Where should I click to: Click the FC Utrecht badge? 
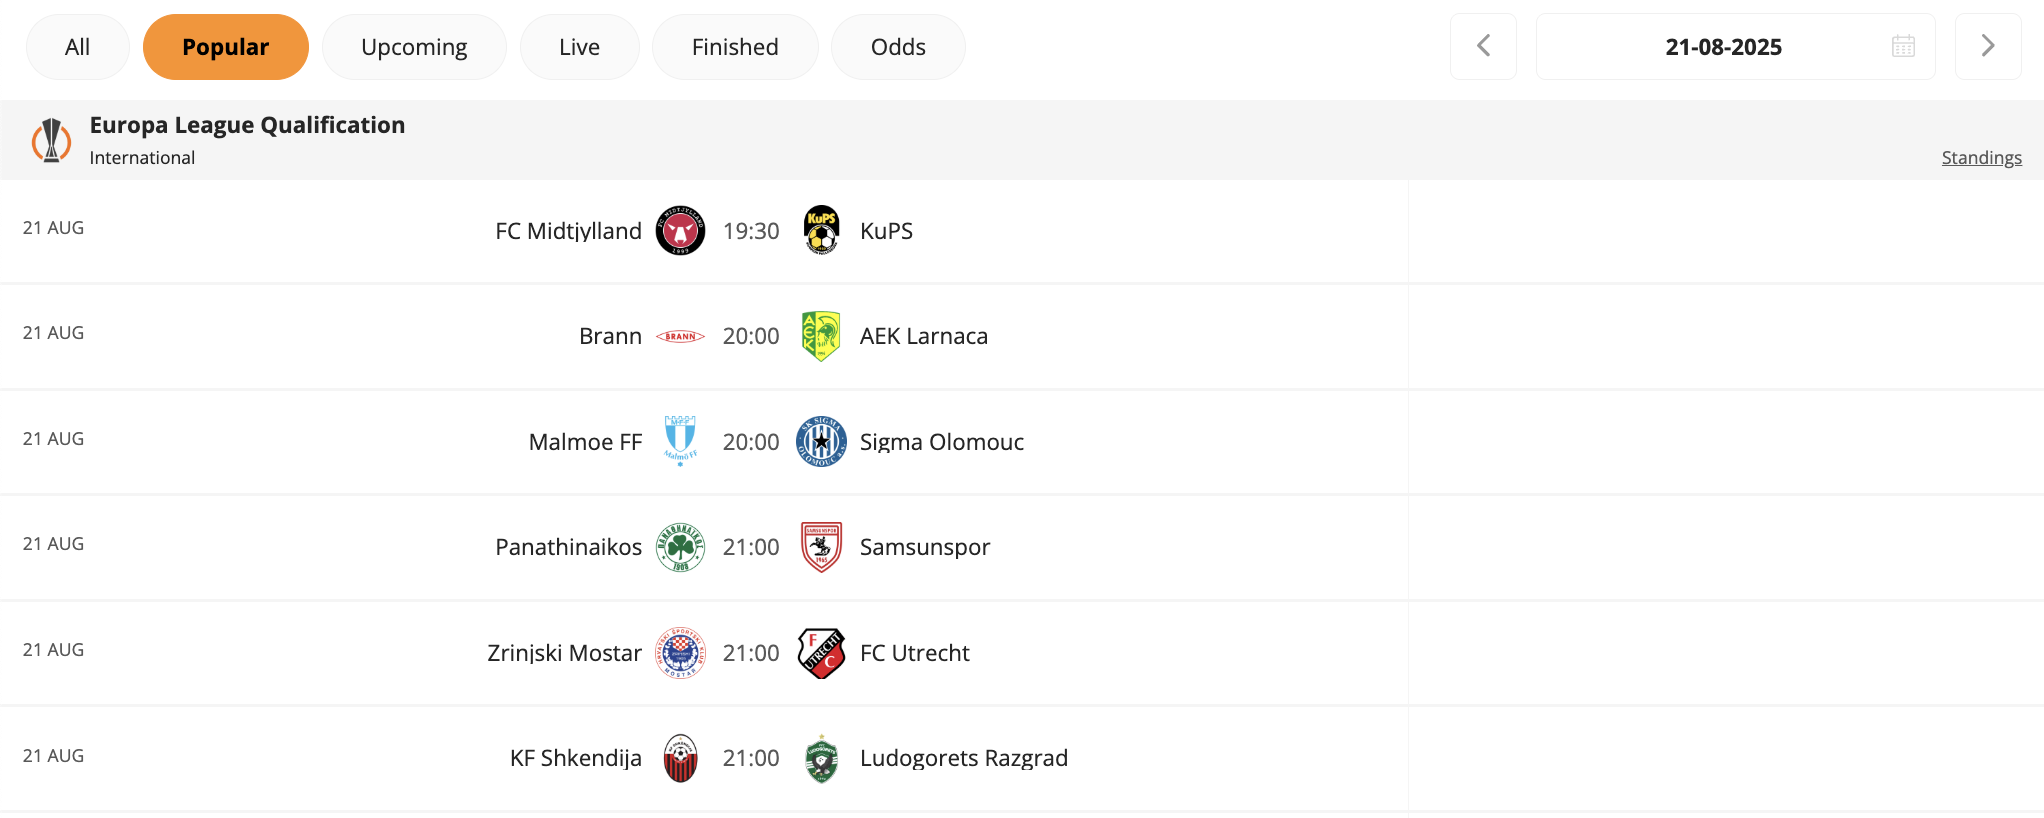tap(821, 653)
